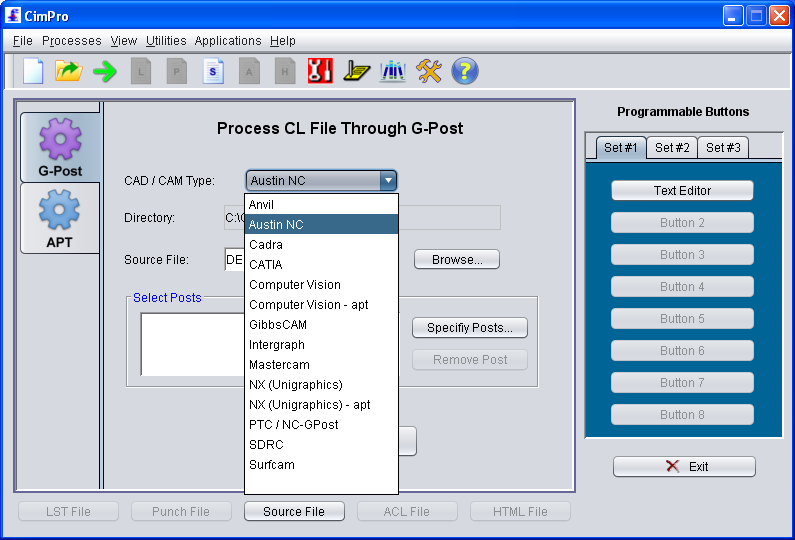The width and height of the screenshot is (795, 540).
Task: Click the new blank document toolbar icon
Action: [x=33, y=71]
